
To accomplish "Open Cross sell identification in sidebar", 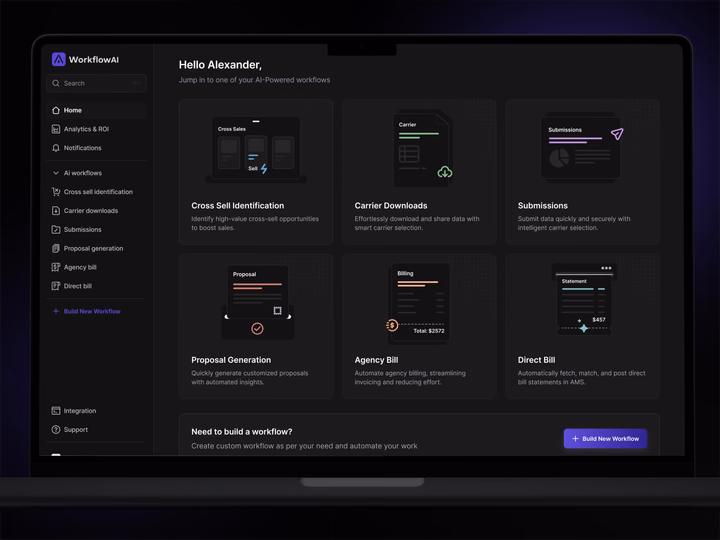I will [x=96, y=191].
